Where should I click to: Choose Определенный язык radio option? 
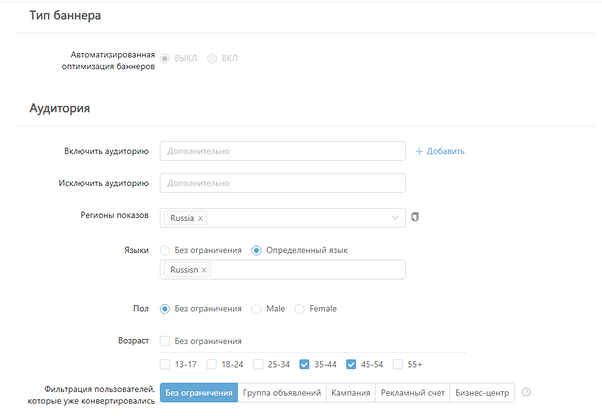[256, 251]
